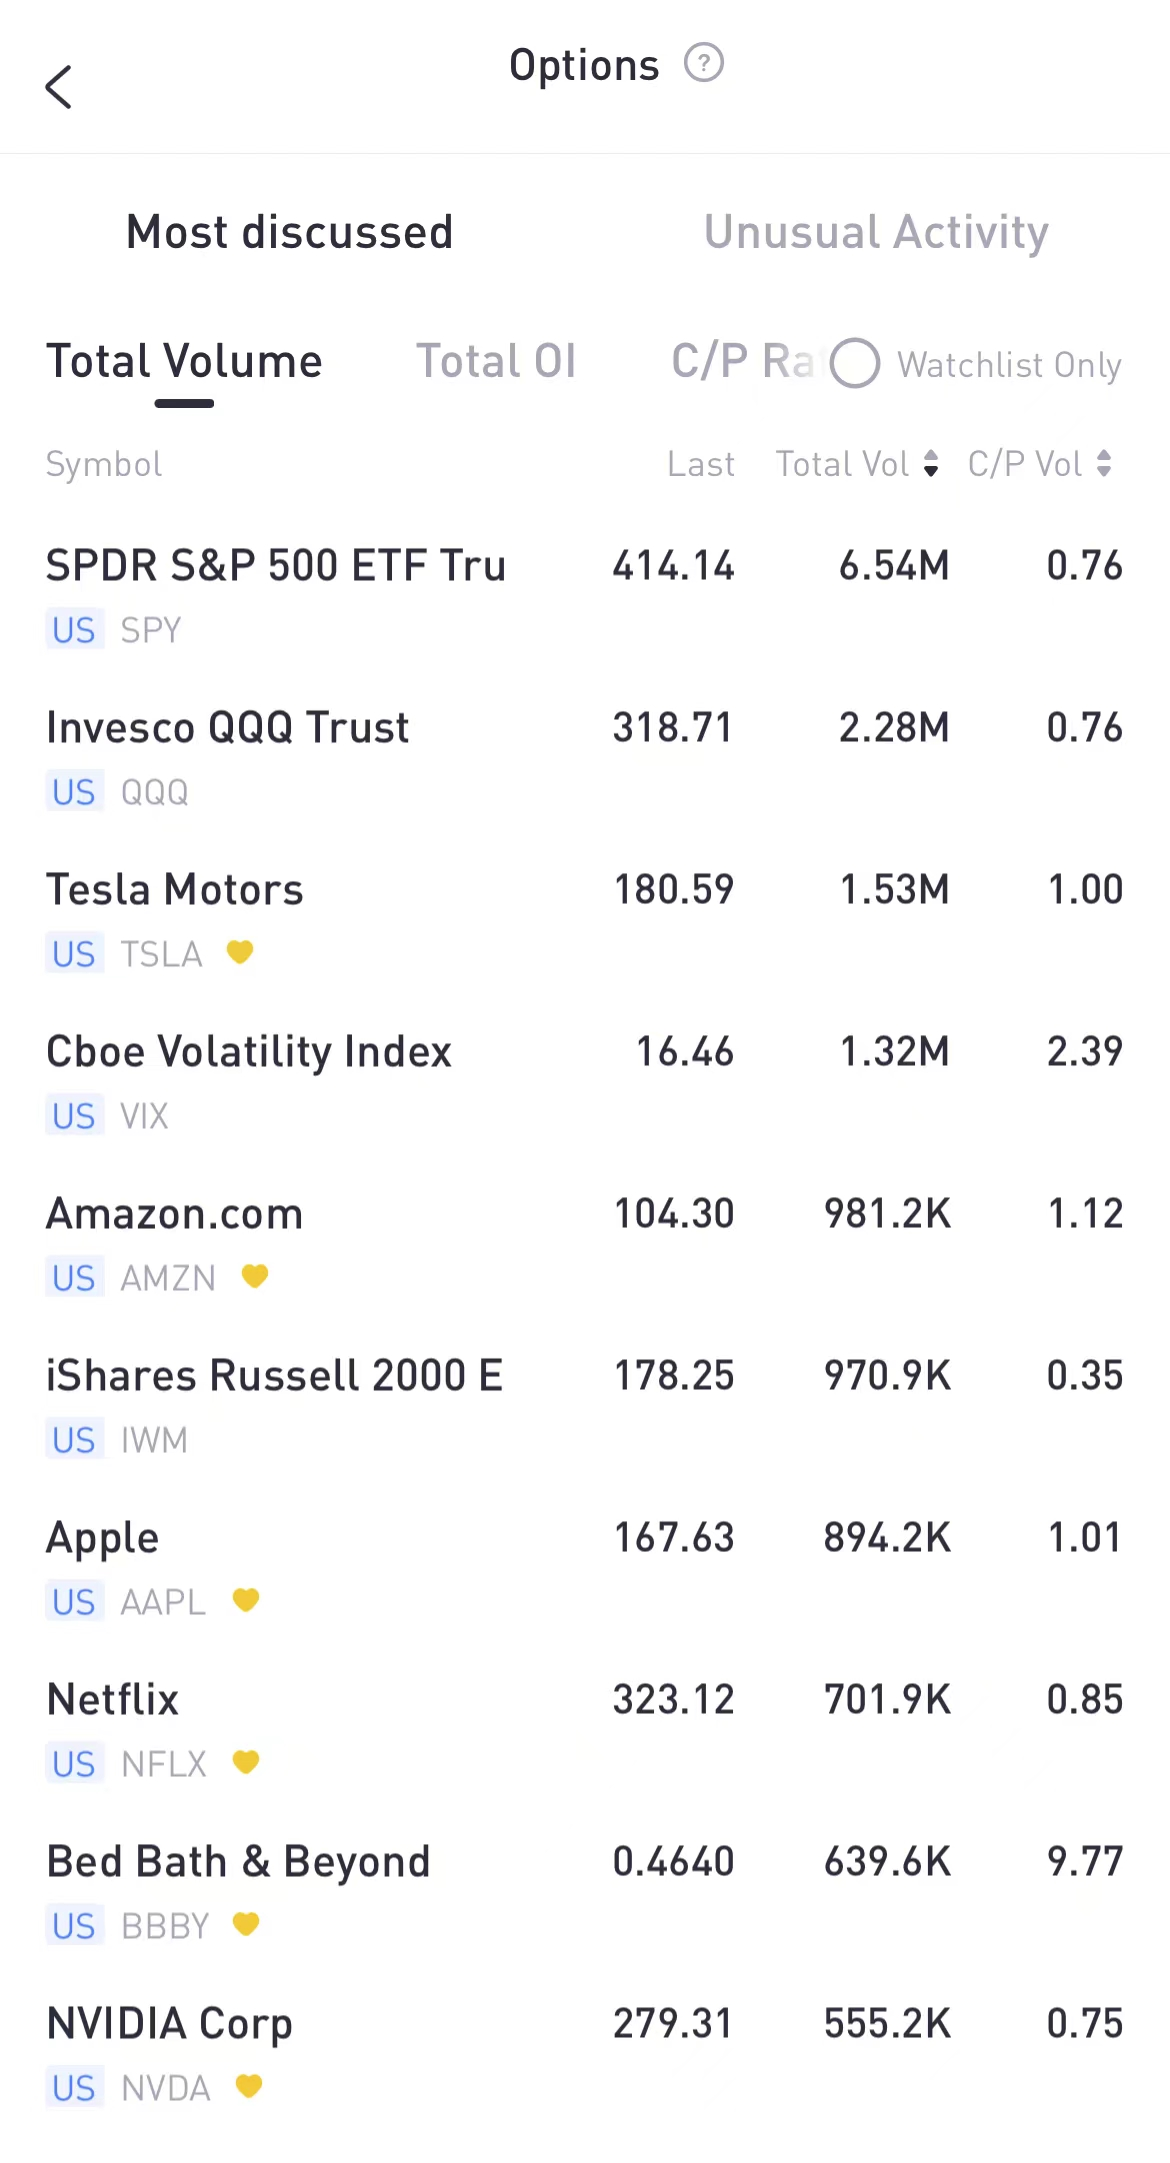Switch to Total OI sub-tab
This screenshot has height=2163, width=1170.
coord(496,362)
